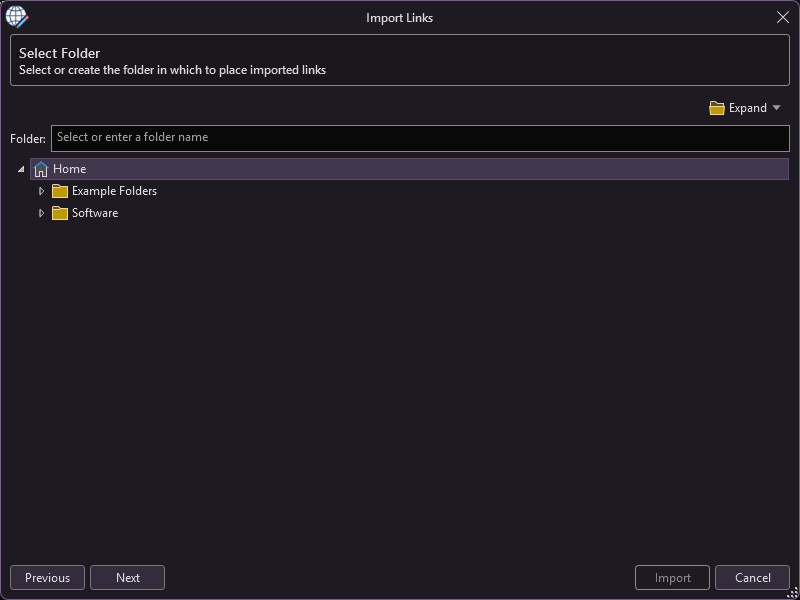
Task: Click the Software folder icon
Action: 60,213
